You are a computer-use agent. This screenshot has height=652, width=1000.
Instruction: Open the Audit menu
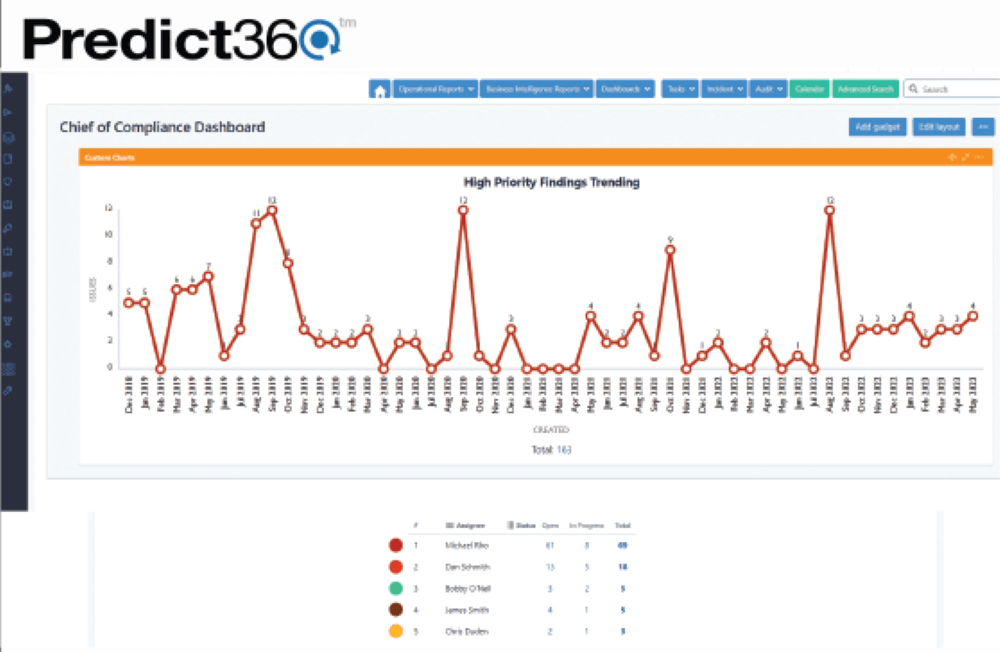[x=768, y=89]
